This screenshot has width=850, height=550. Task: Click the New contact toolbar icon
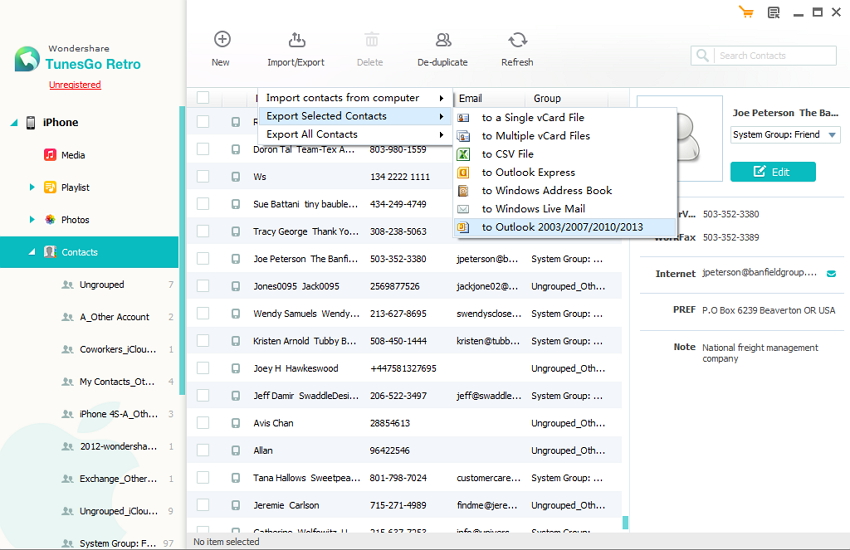tap(221, 40)
